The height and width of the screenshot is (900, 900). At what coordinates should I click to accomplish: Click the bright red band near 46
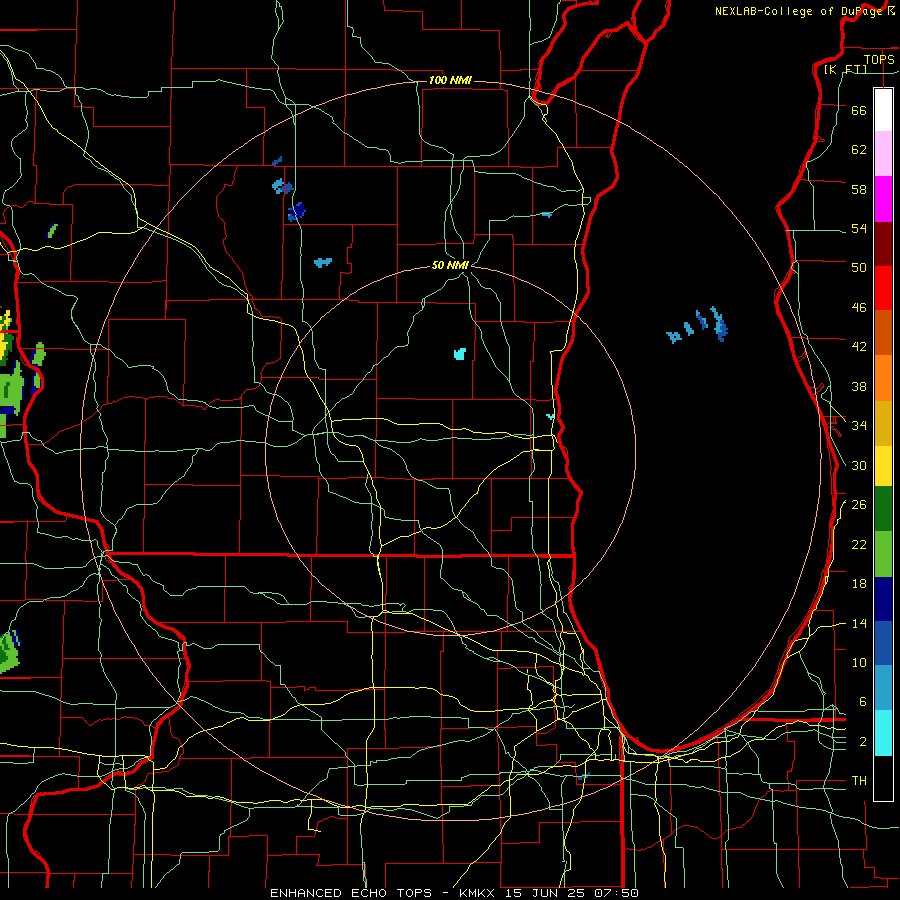pos(883,288)
